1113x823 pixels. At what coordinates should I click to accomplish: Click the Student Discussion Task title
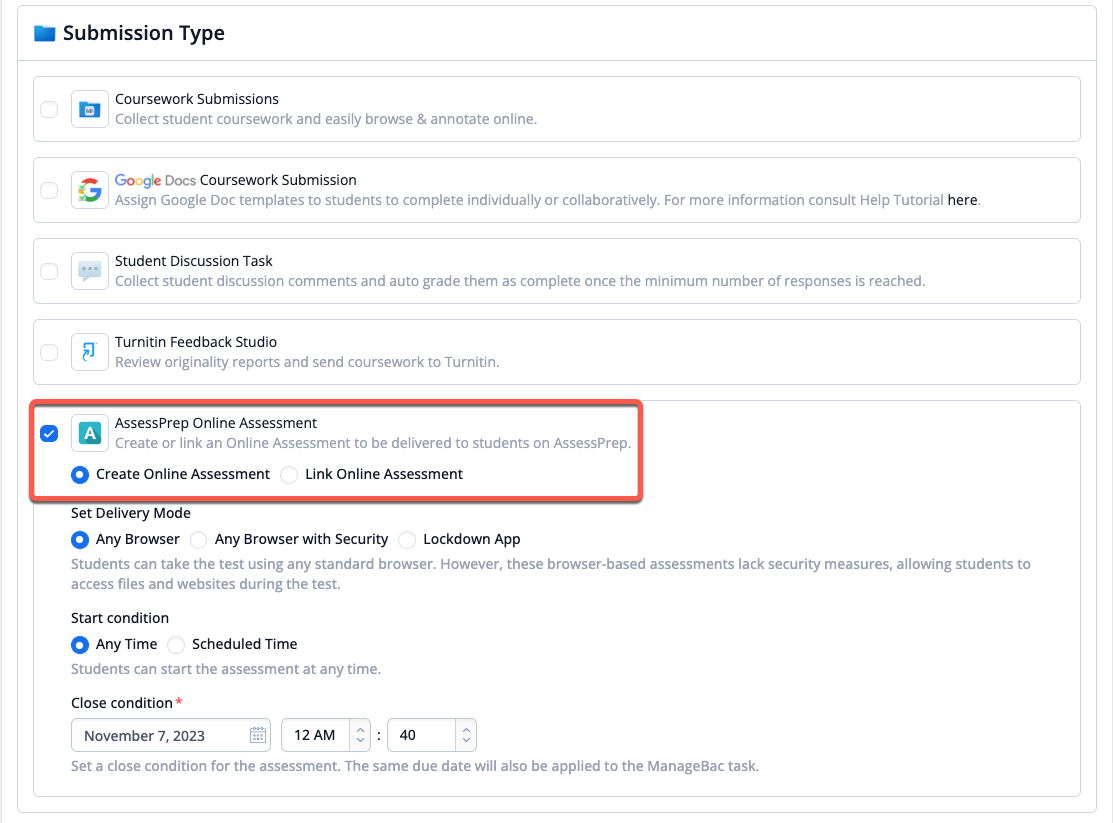coord(194,261)
